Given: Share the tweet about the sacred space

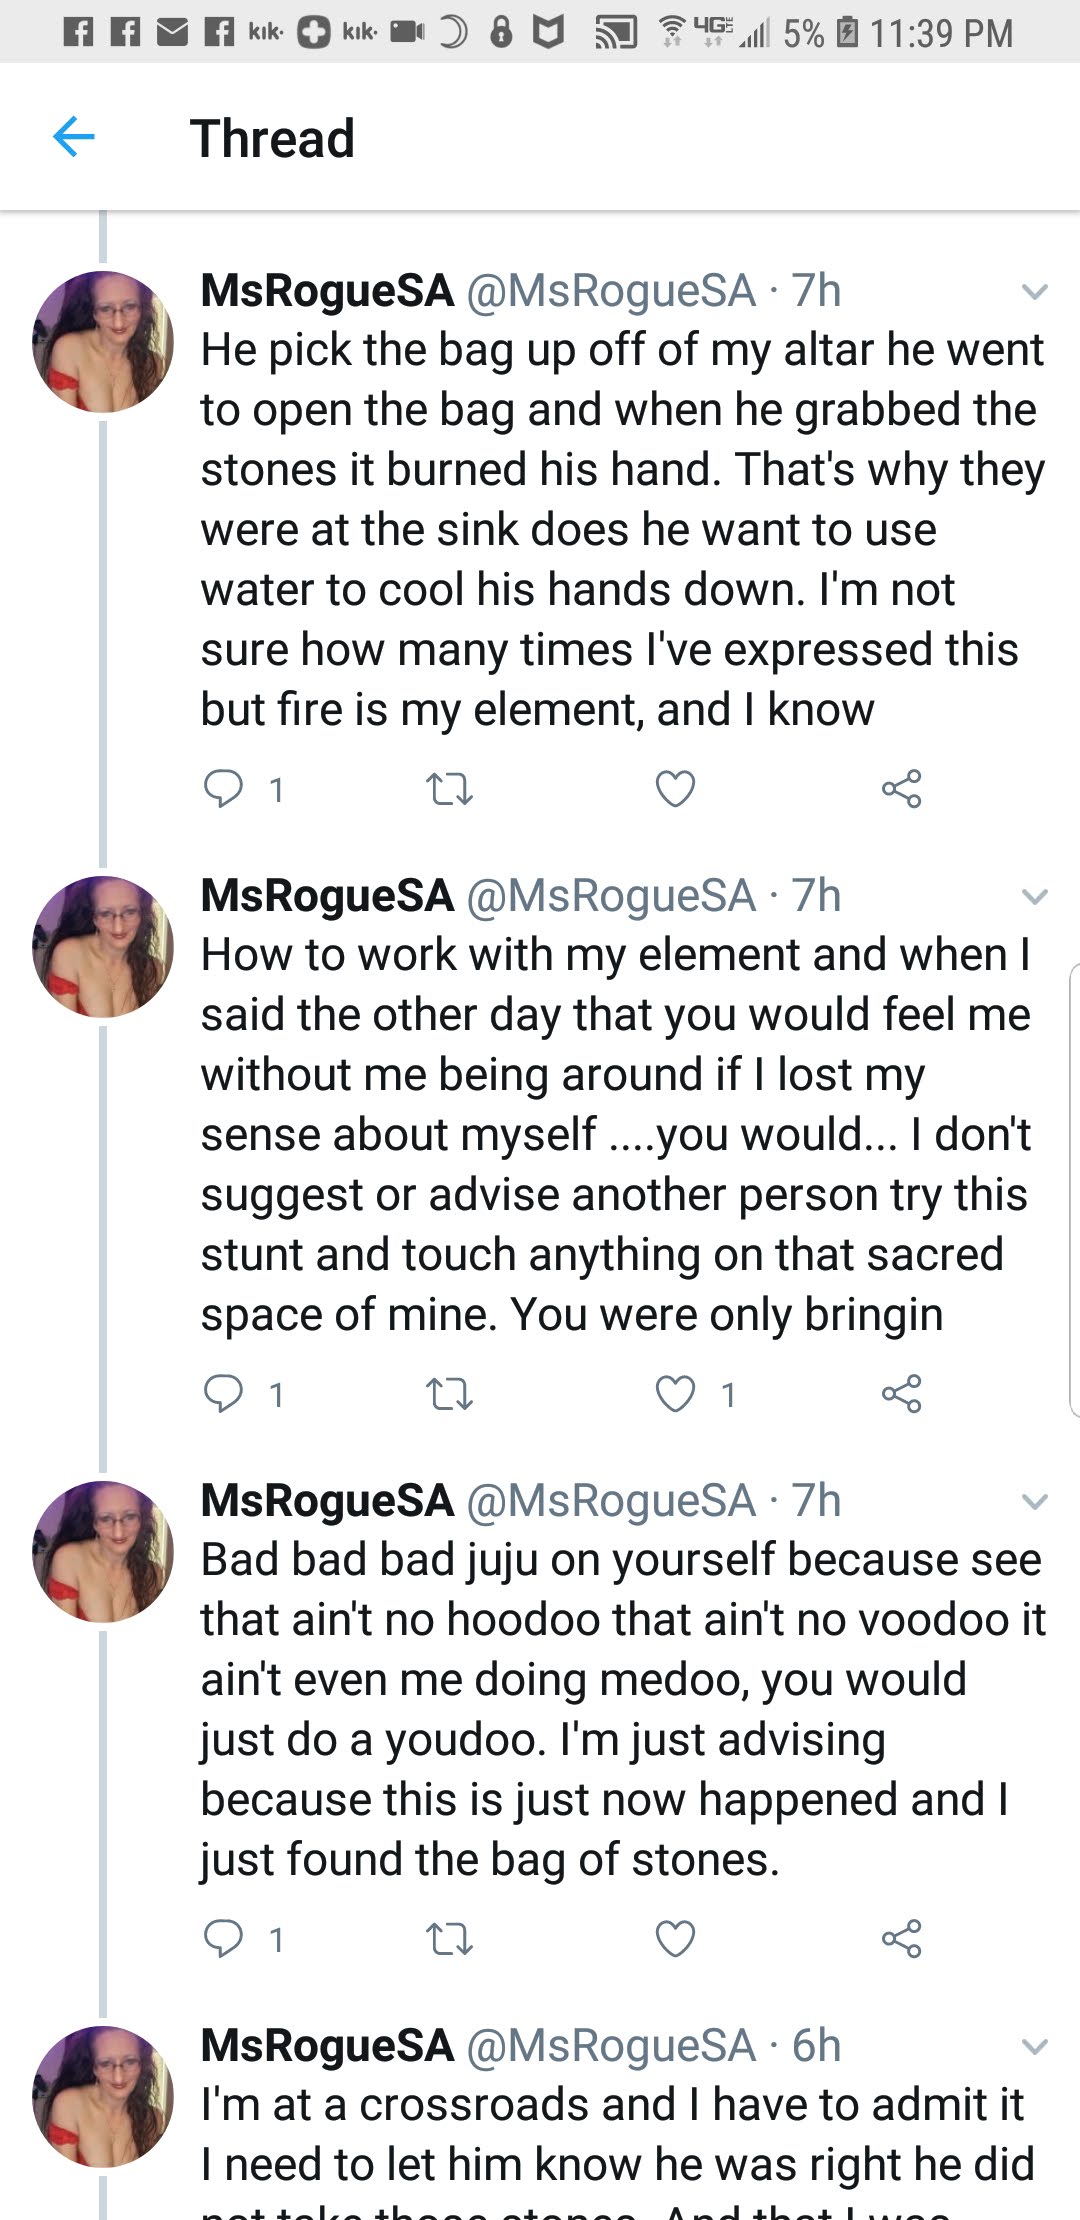Looking at the screenshot, I should [901, 1393].
